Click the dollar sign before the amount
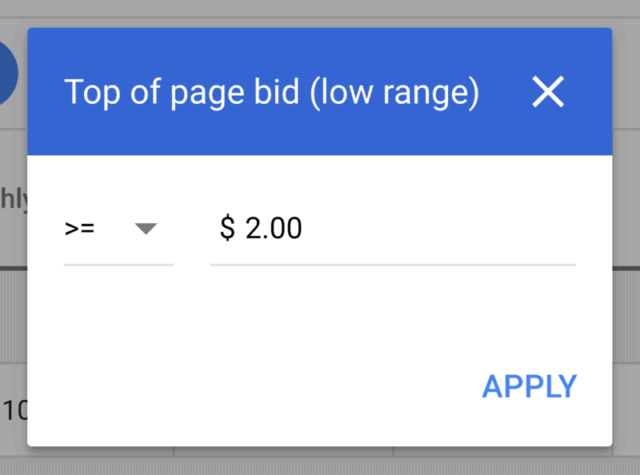The height and width of the screenshot is (475, 640). (227, 228)
